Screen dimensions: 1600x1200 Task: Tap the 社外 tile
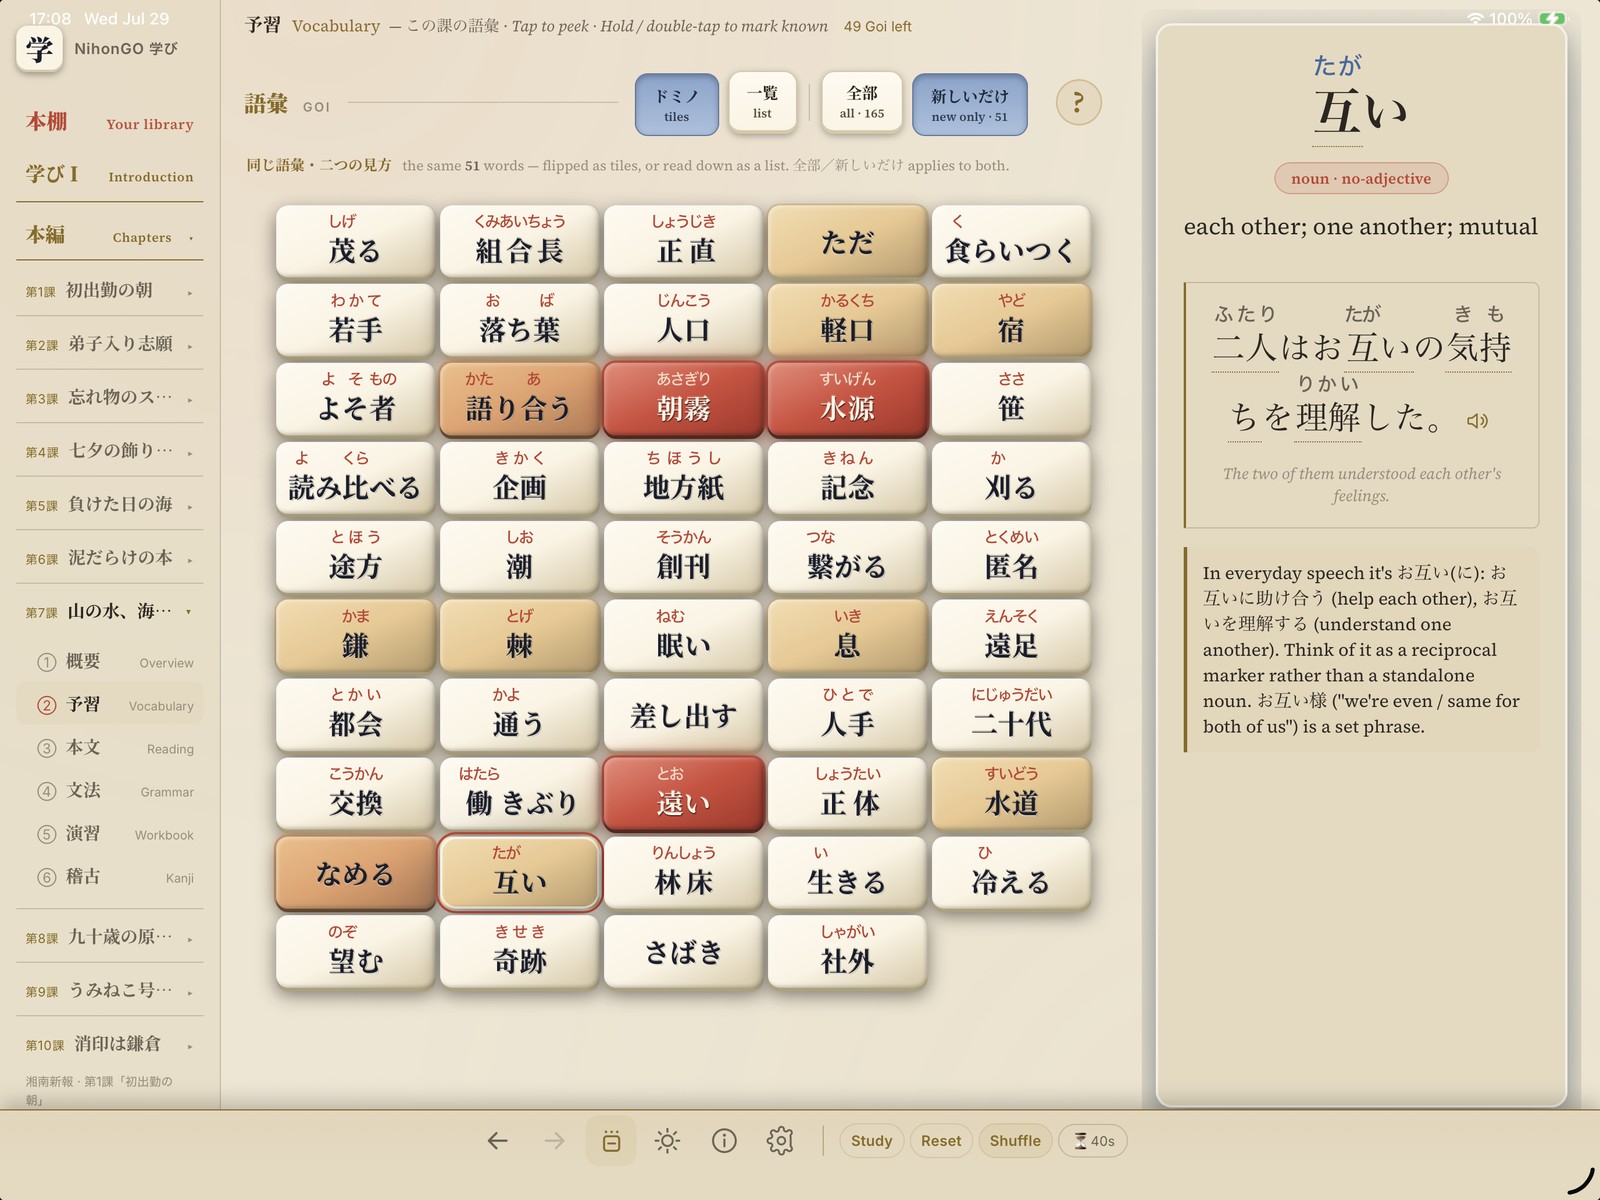click(847, 952)
